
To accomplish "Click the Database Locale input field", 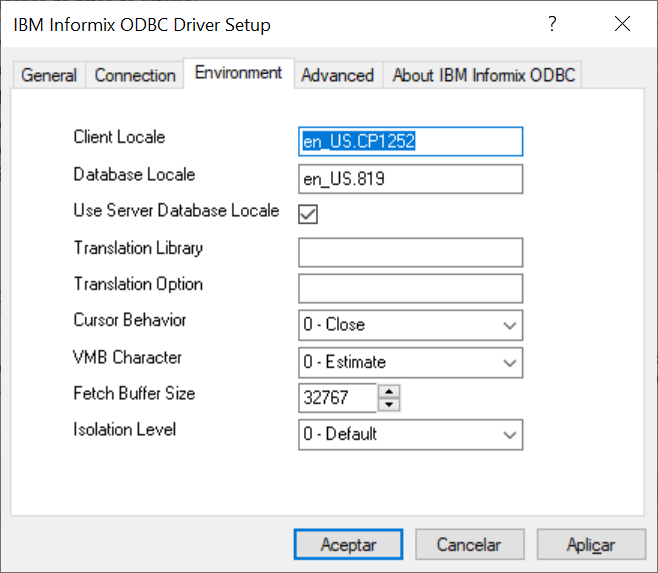I will tap(410, 179).
